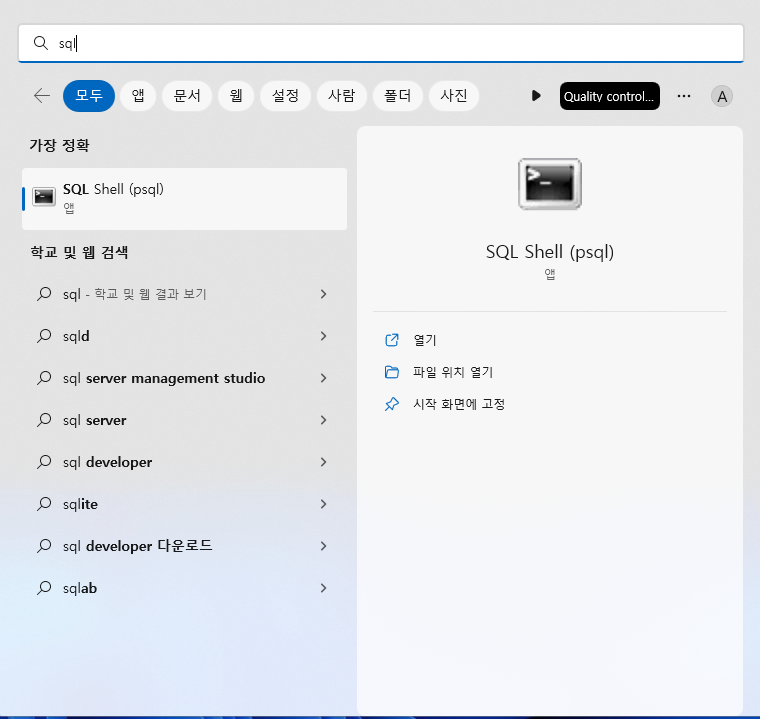Expand chevron for 'sql - 학교 및 웹 결과 보기'
The width and height of the screenshot is (760, 719).
tap(323, 294)
